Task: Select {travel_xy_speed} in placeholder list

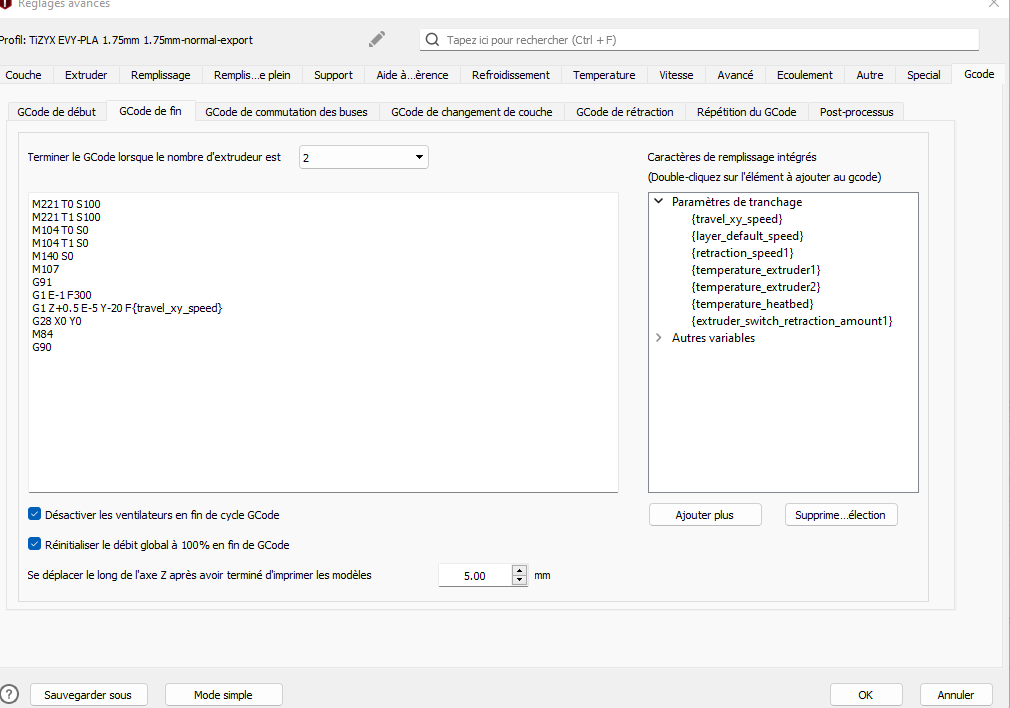Action: point(737,218)
